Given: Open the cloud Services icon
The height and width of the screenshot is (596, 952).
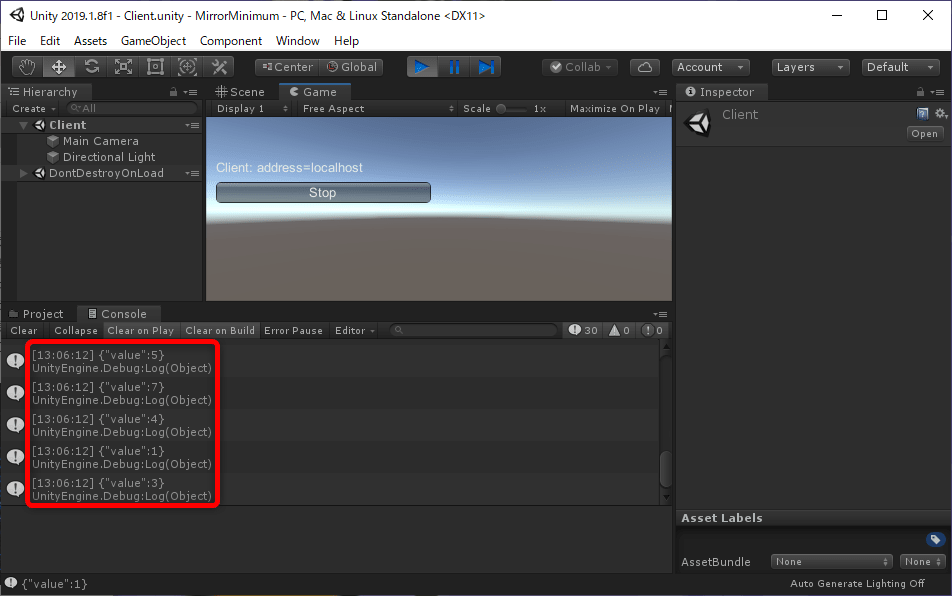Looking at the screenshot, I should click(645, 67).
